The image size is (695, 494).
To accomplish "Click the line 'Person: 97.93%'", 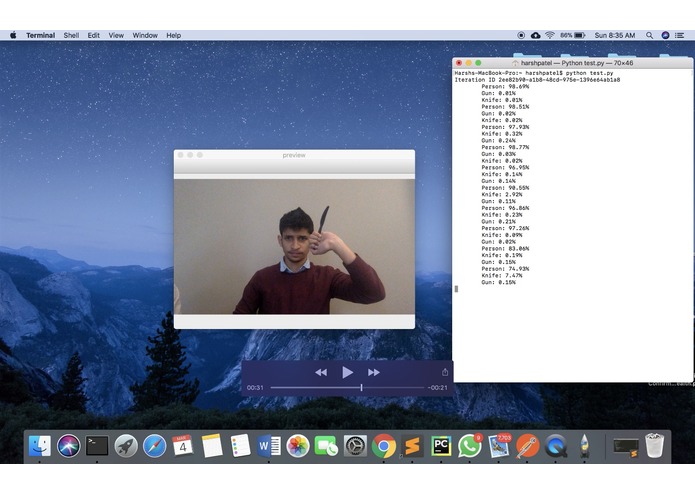I will pos(505,127).
